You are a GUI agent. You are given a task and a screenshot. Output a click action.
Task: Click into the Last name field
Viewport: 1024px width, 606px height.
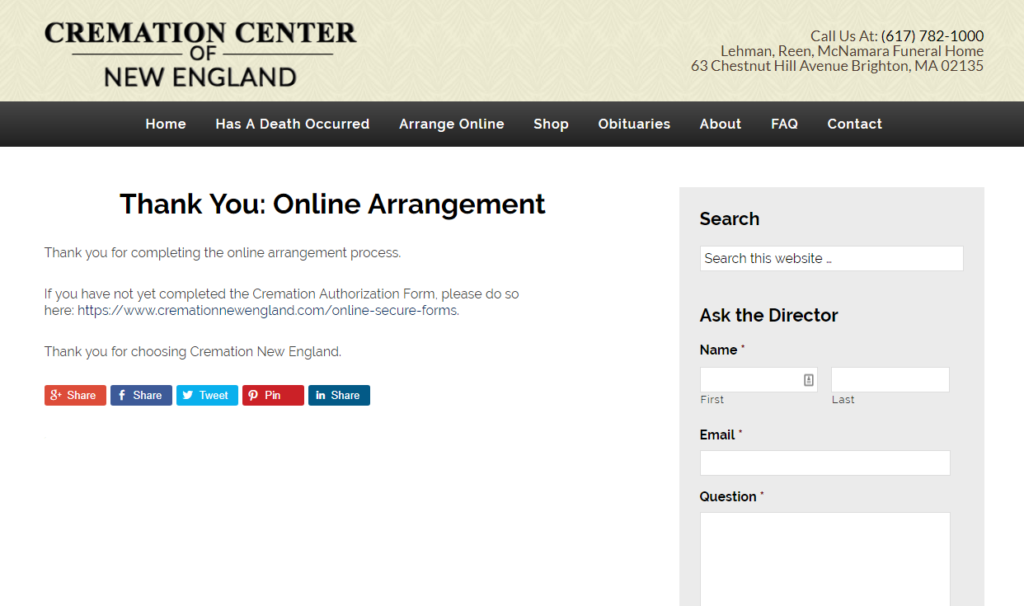pyautogui.click(x=890, y=380)
